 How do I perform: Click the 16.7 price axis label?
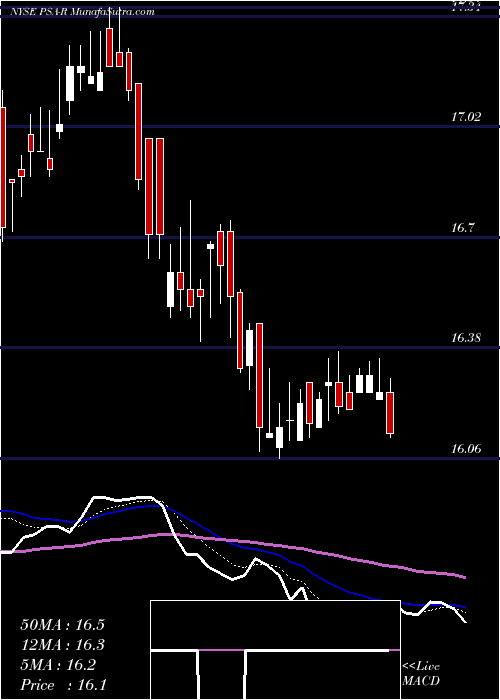click(x=464, y=229)
